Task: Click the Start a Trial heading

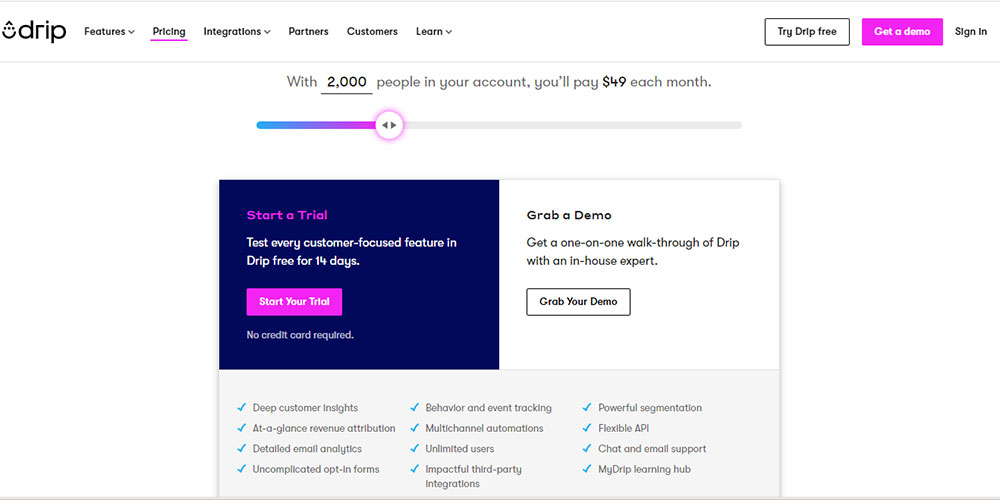Action: [287, 215]
